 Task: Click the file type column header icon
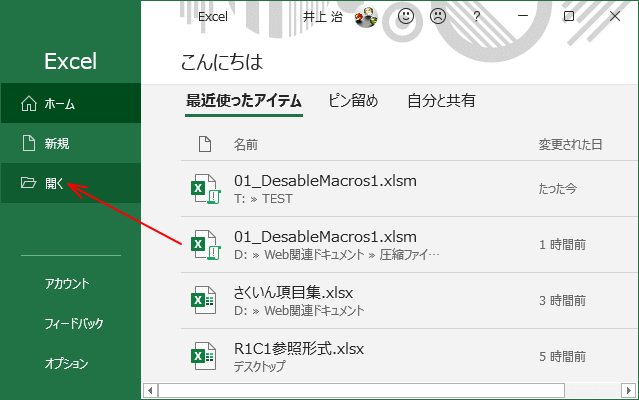point(205,144)
